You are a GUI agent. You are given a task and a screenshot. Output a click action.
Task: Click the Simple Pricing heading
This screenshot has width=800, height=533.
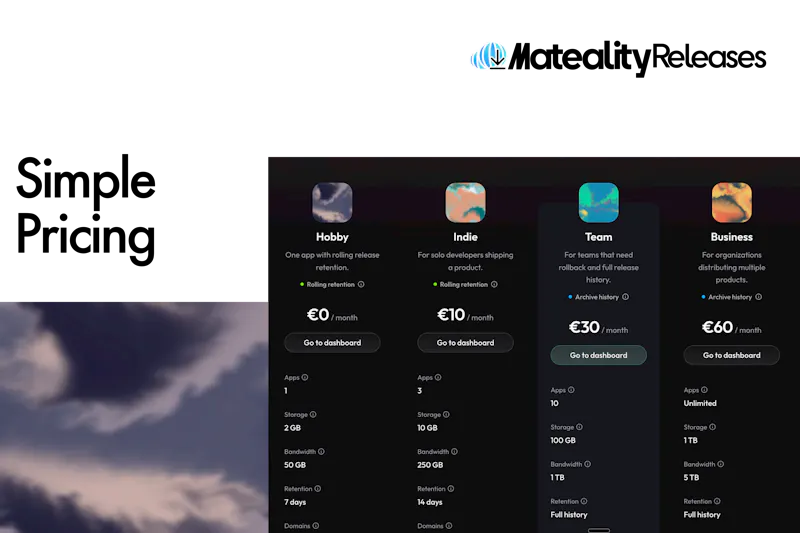86,209
